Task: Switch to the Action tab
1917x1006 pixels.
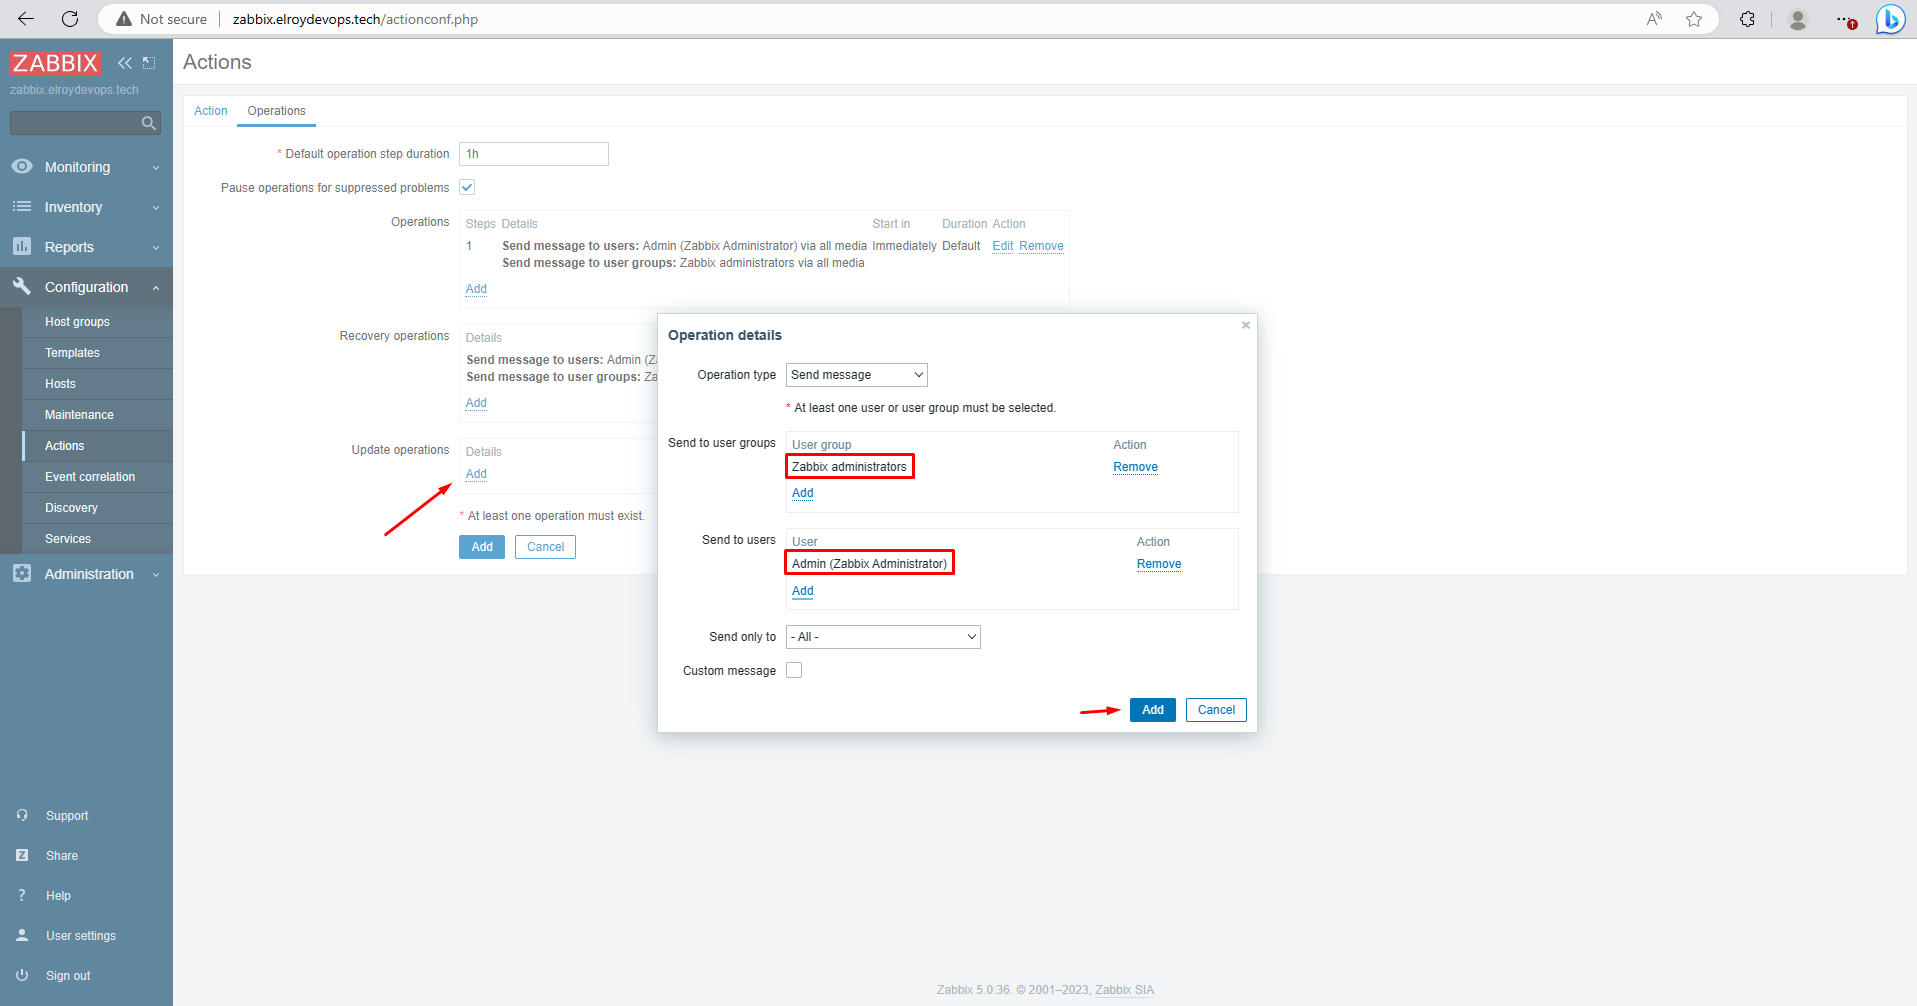Action: (211, 111)
